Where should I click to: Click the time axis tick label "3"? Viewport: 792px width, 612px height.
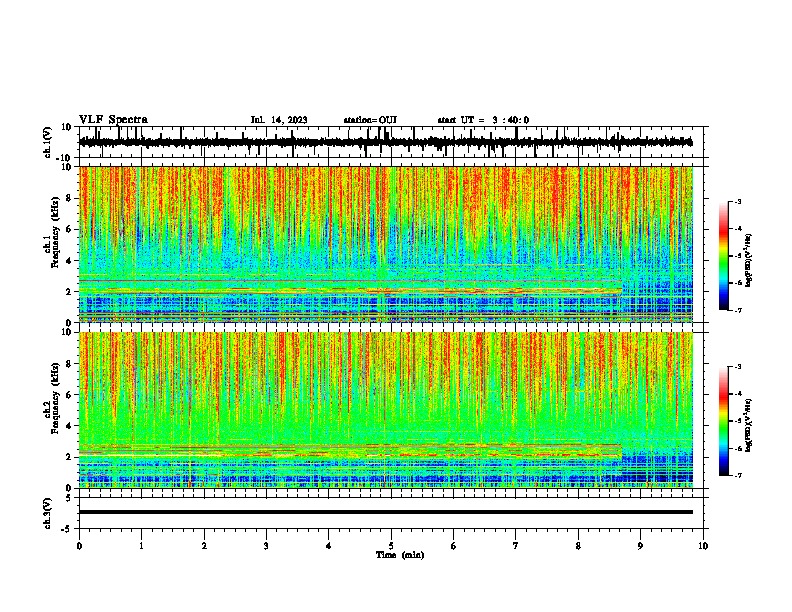(267, 546)
